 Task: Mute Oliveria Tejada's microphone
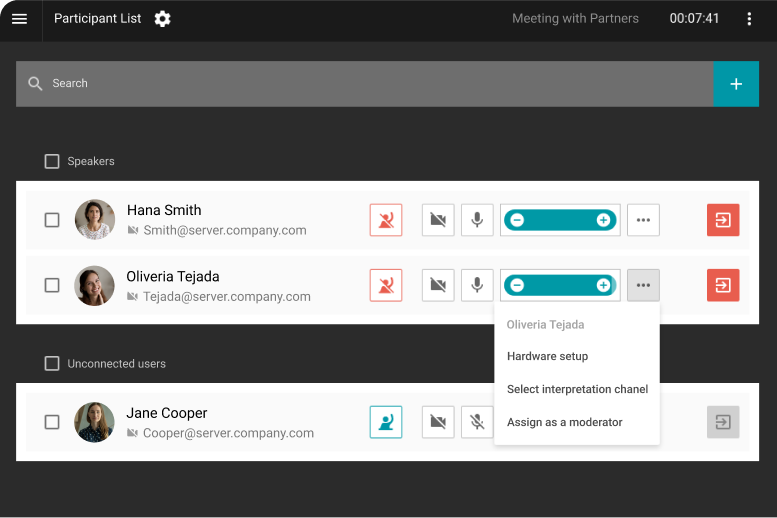pos(477,285)
